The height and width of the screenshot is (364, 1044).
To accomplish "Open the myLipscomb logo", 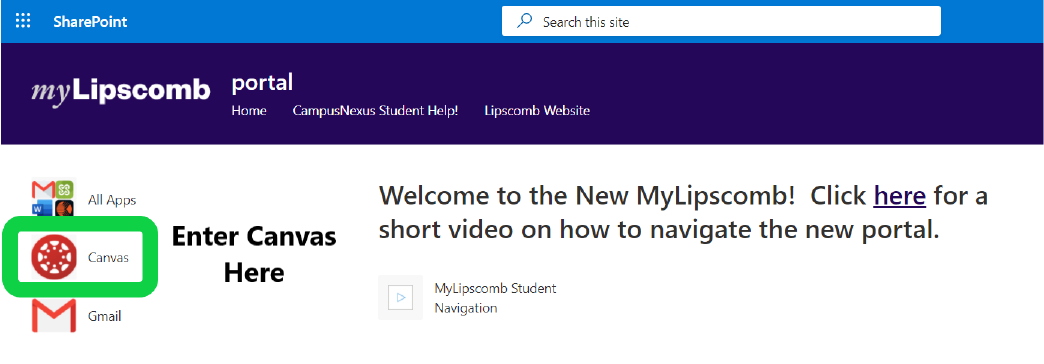I will [121, 91].
